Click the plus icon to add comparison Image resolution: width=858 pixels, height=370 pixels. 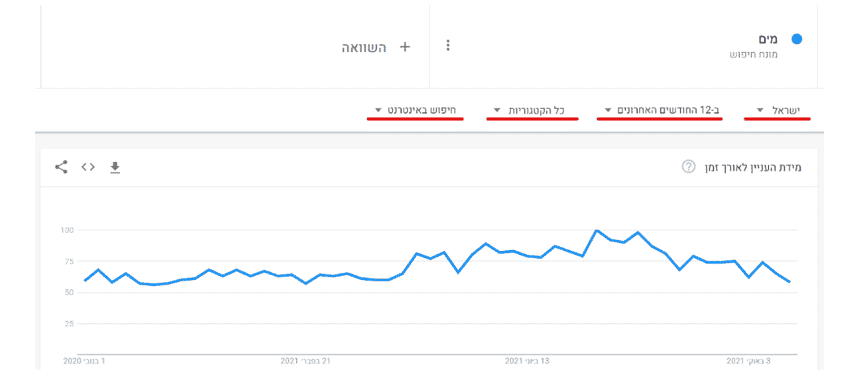click(x=405, y=47)
